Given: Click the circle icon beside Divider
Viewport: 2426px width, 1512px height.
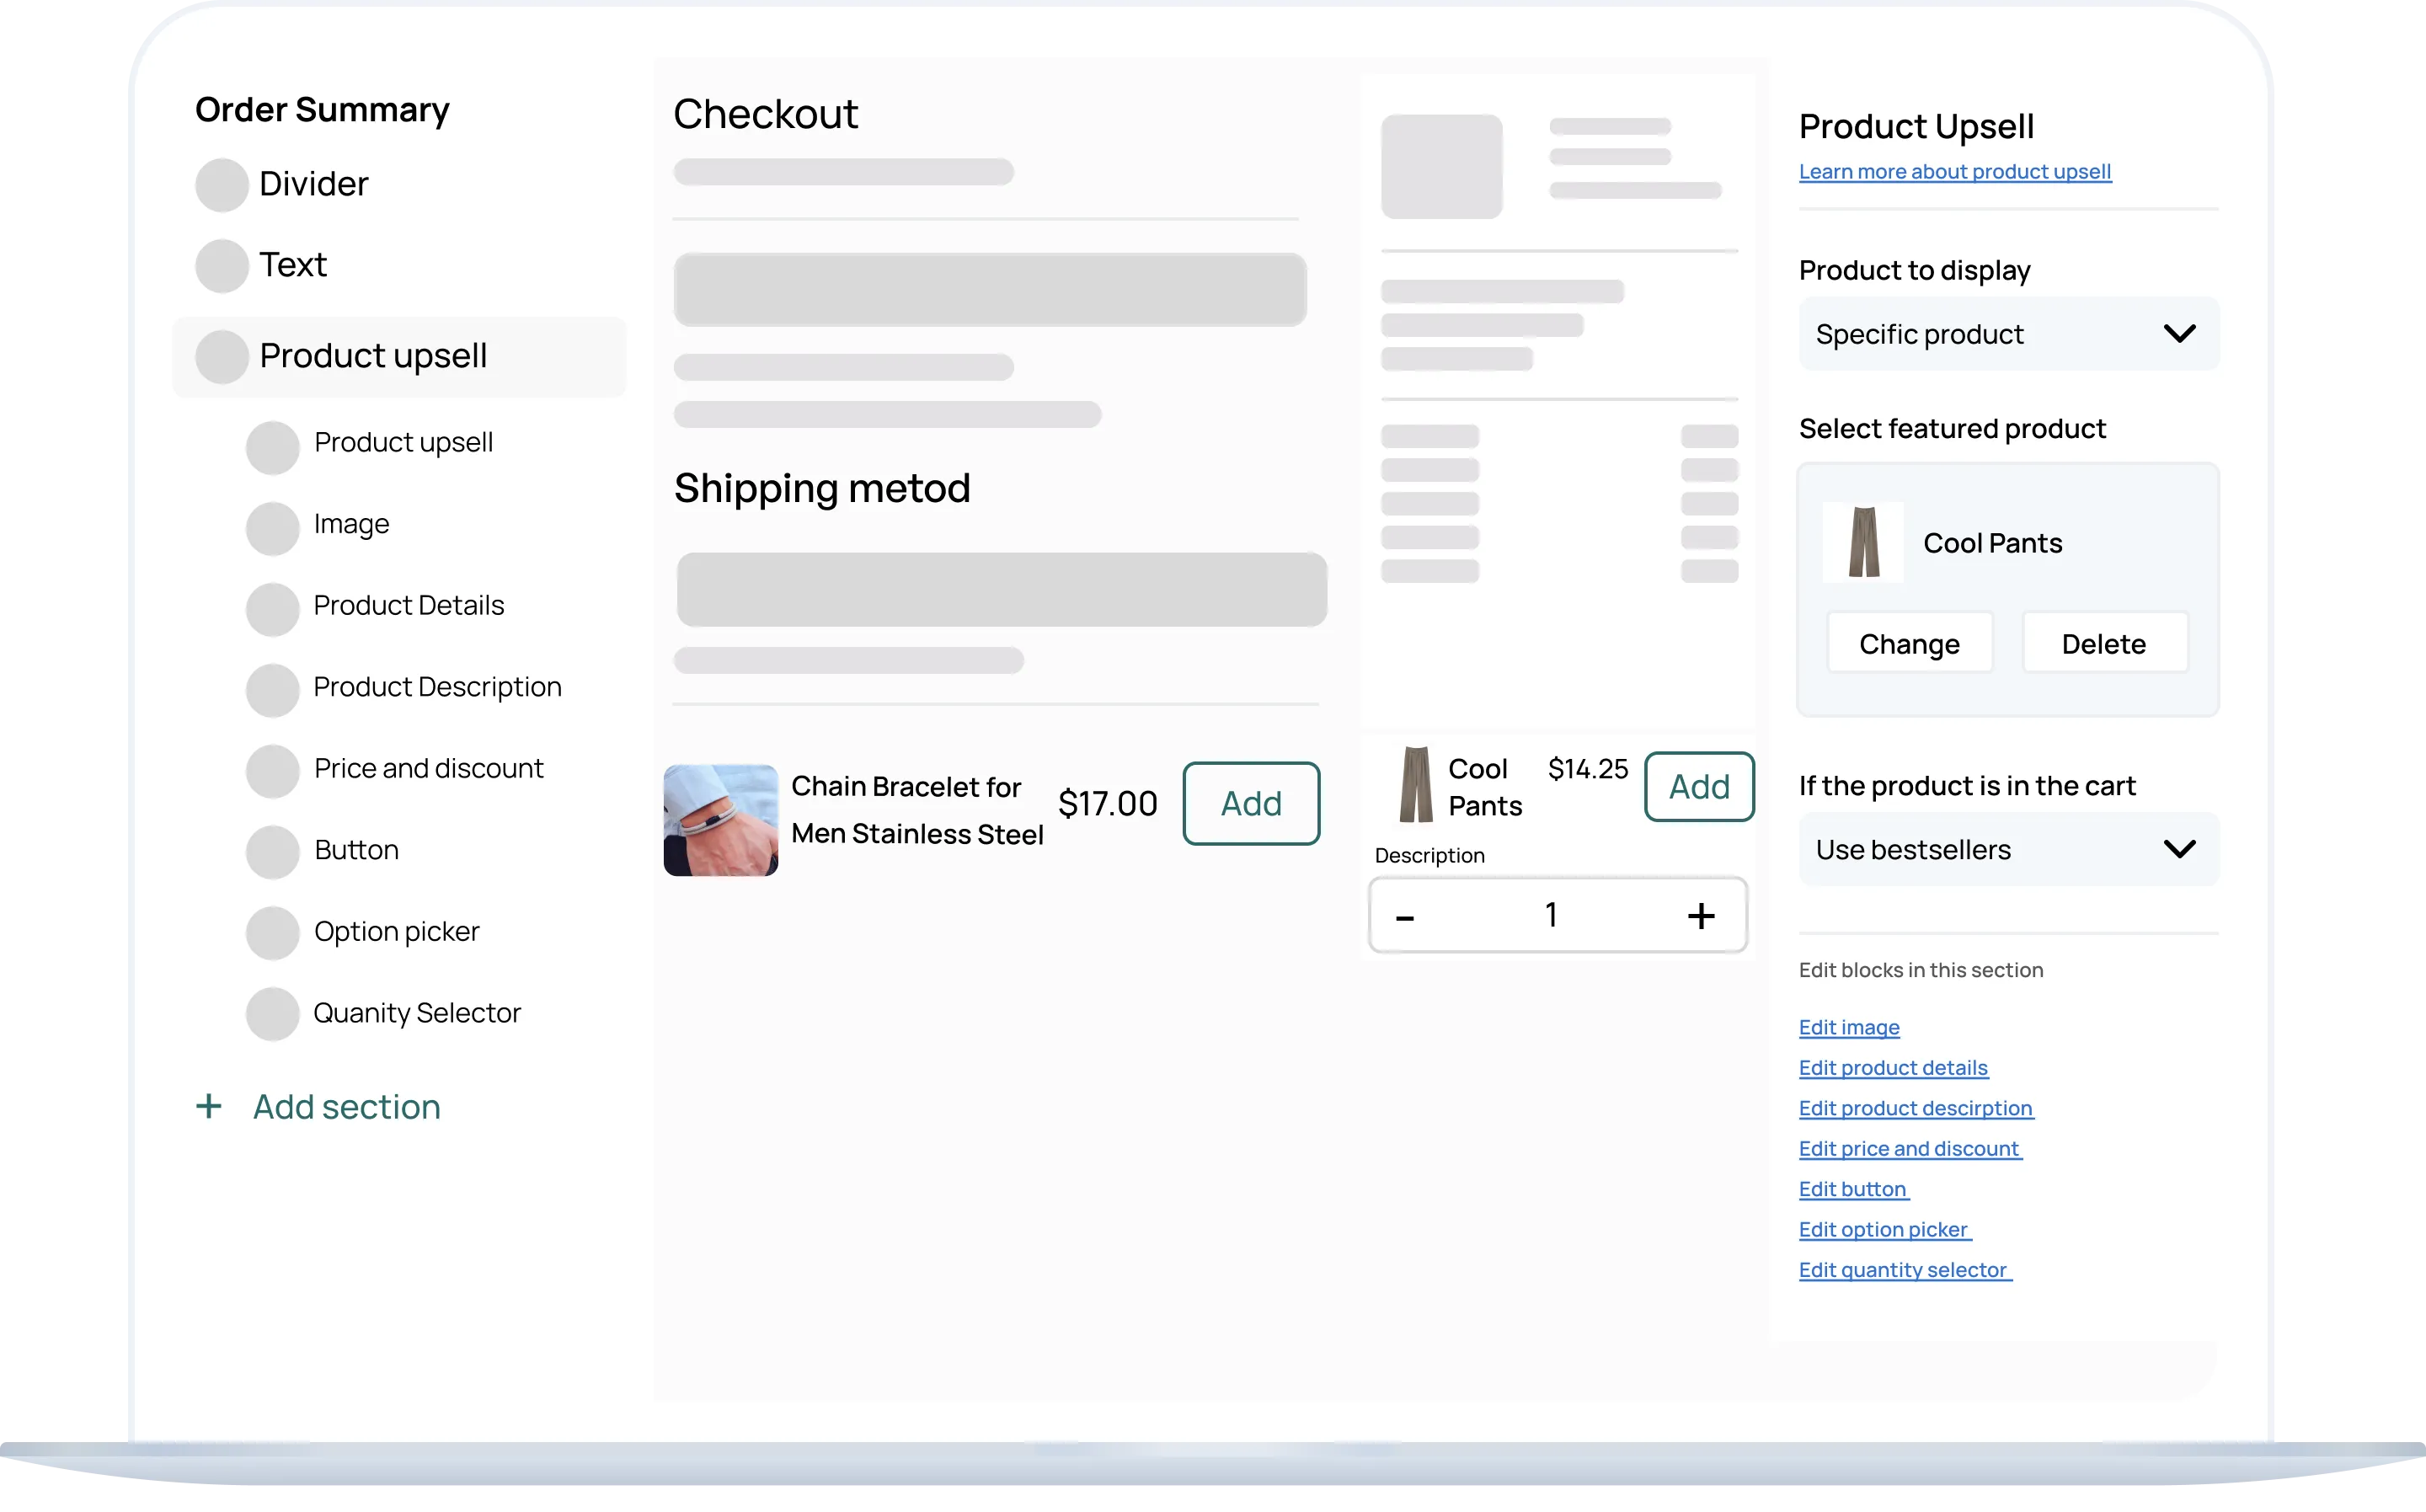Looking at the screenshot, I should pyautogui.click(x=221, y=185).
